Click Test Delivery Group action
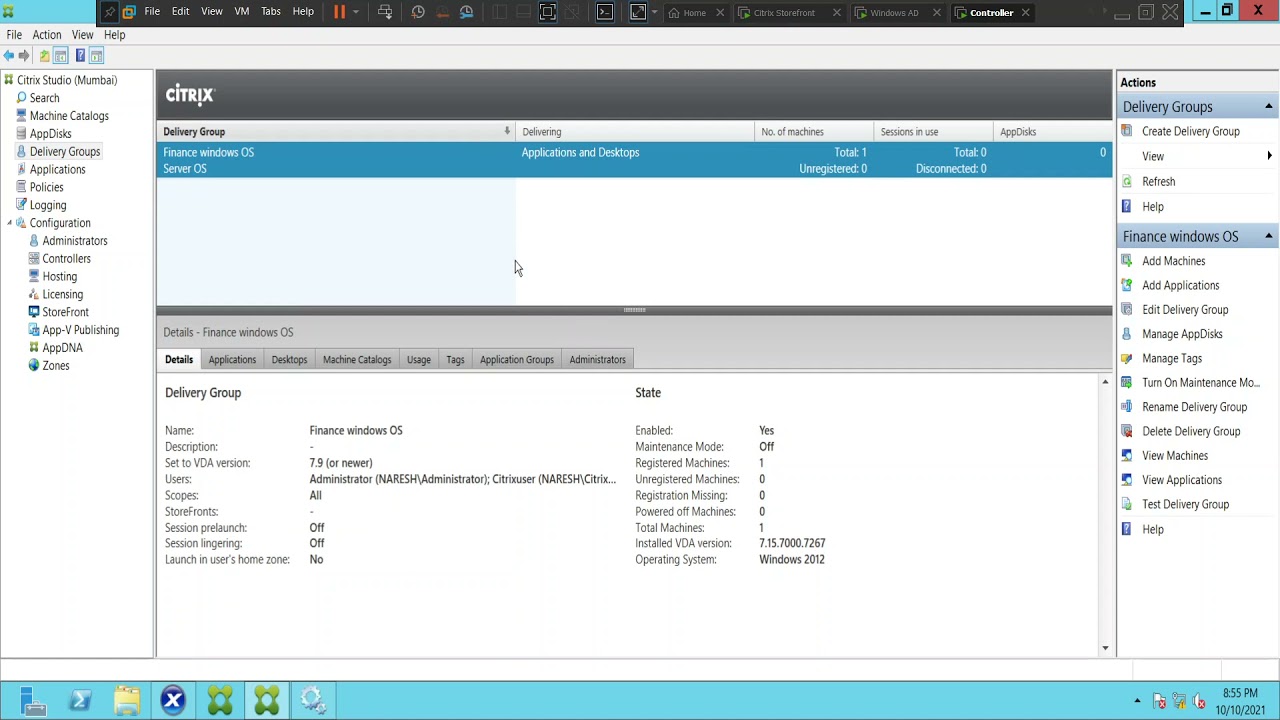This screenshot has height=720, width=1280. [x=1185, y=505]
